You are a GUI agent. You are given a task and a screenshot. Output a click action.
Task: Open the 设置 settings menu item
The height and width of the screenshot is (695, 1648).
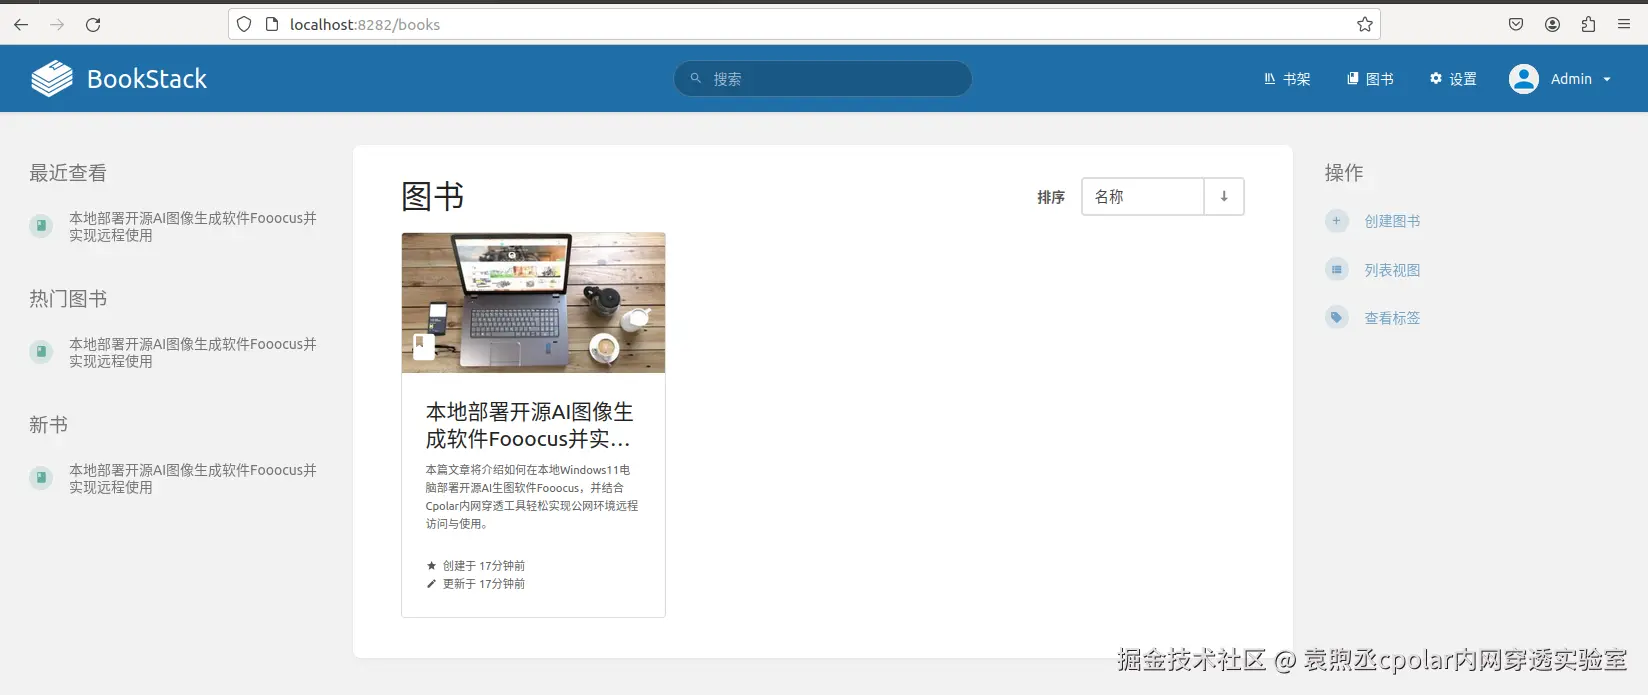[x=1453, y=79]
